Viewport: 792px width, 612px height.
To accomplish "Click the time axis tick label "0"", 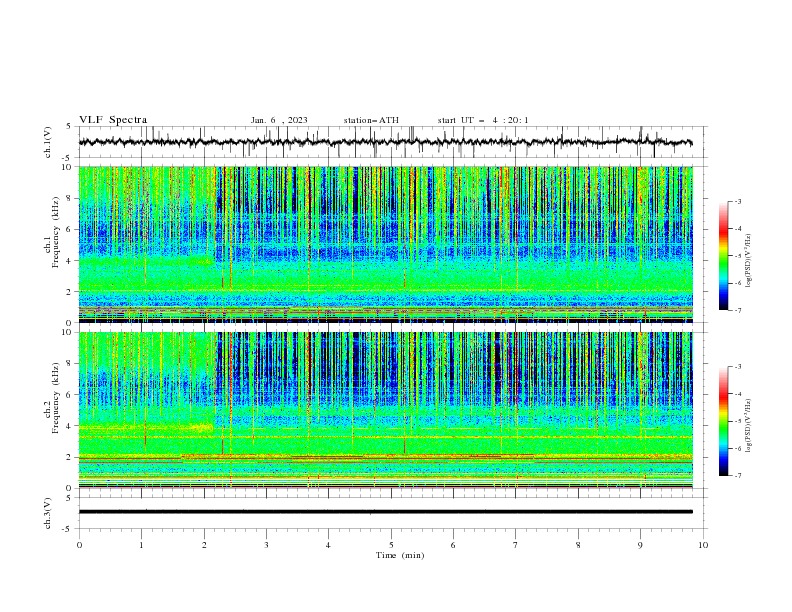I will [79, 545].
